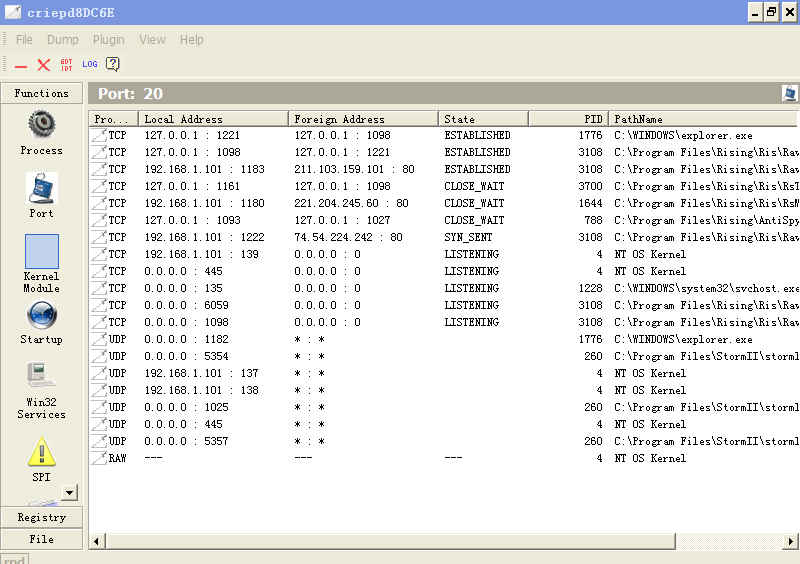Viewport: 800px width, 564px height.
Task: Open the Dump menu
Action: pyautogui.click(x=63, y=40)
